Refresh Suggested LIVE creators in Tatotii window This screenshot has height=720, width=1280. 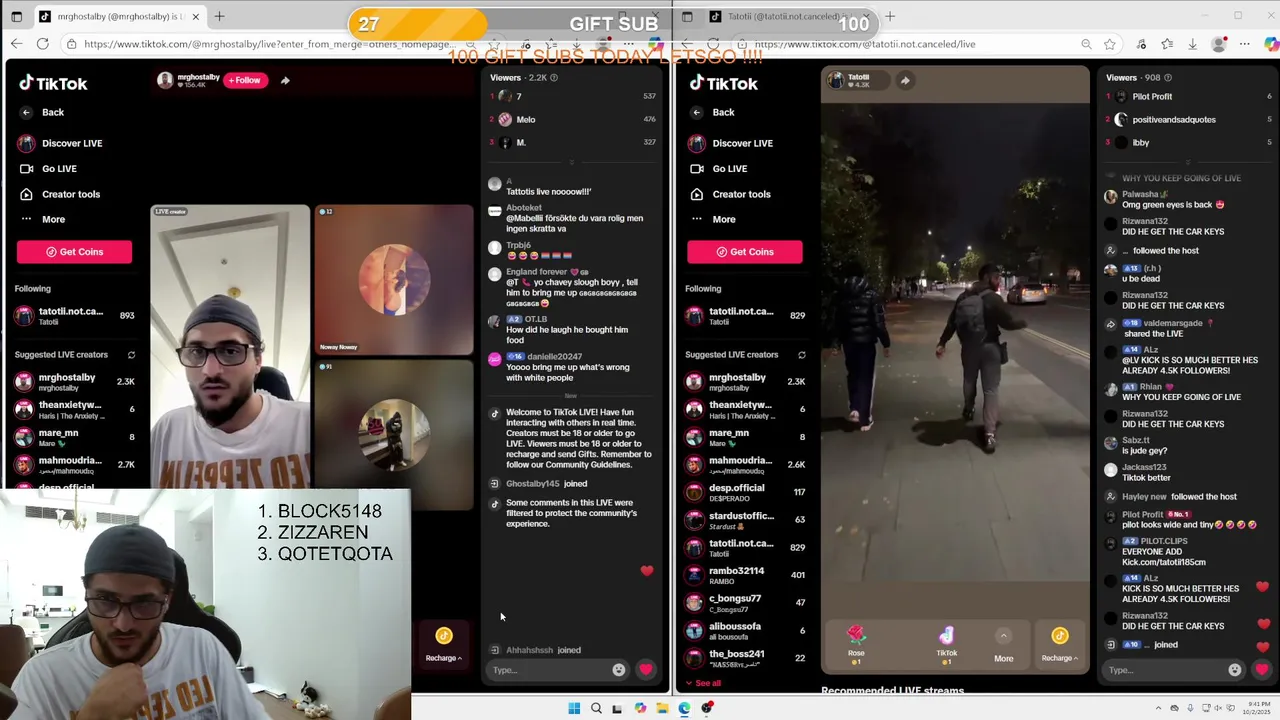[x=801, y=355]
